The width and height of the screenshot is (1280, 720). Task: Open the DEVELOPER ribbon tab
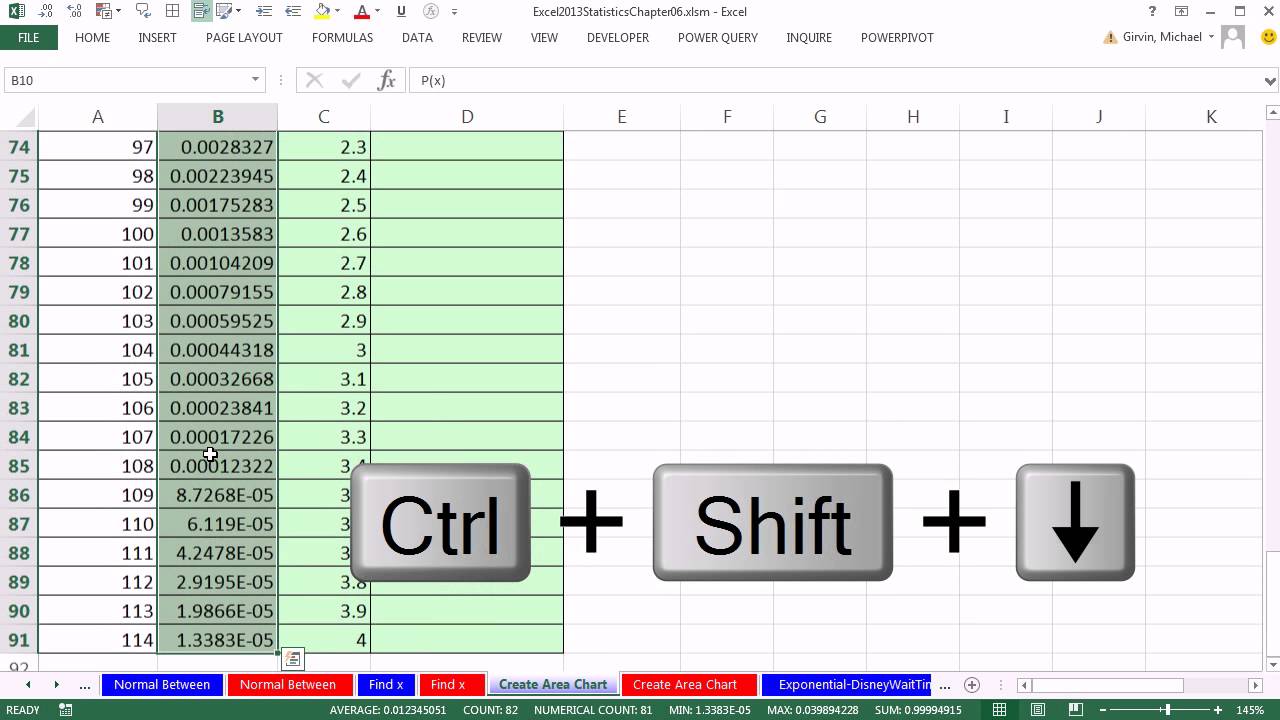click(x=617, y=37)
